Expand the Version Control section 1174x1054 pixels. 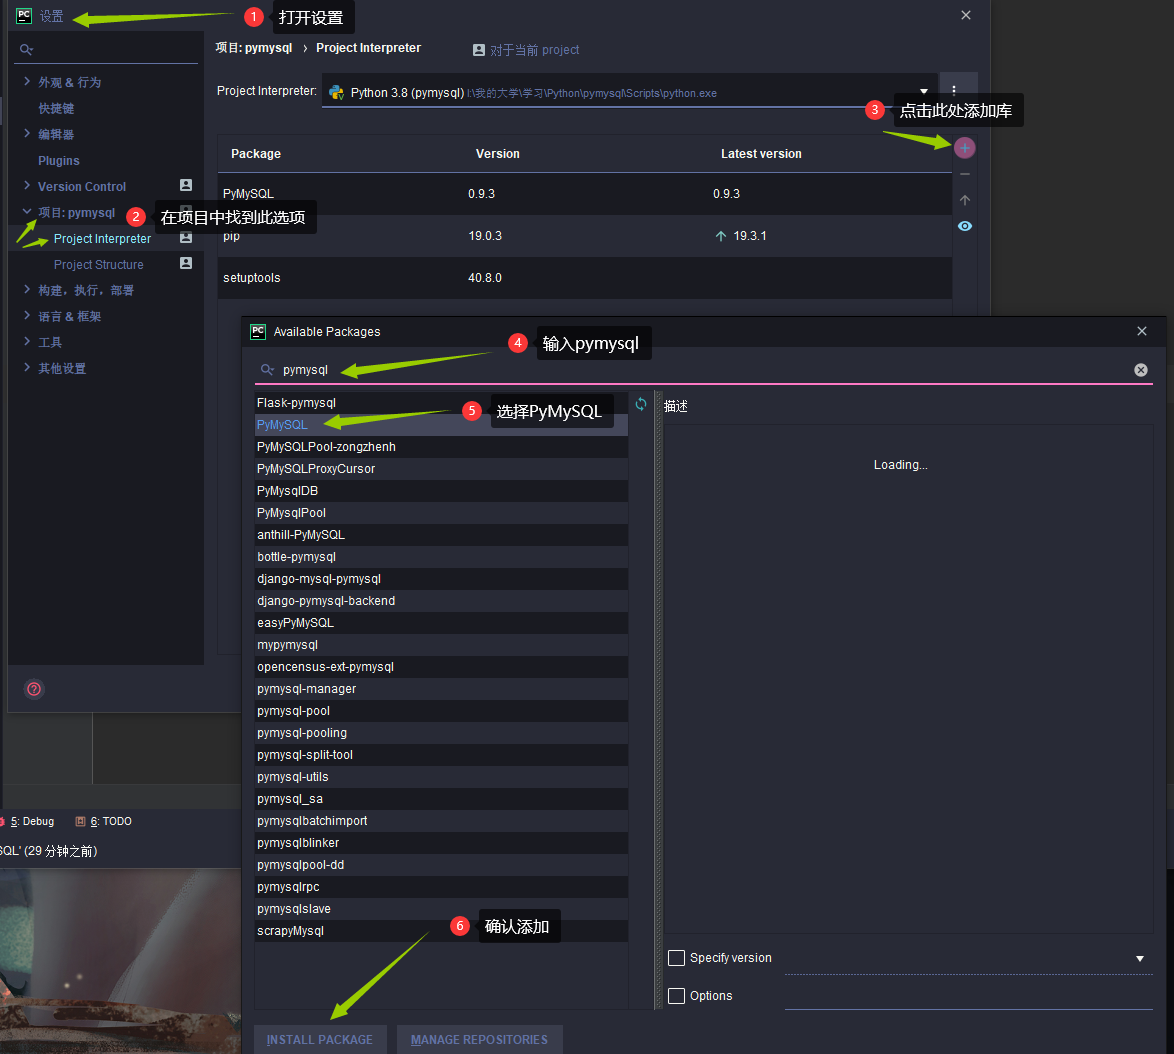(x=27, y=185)
